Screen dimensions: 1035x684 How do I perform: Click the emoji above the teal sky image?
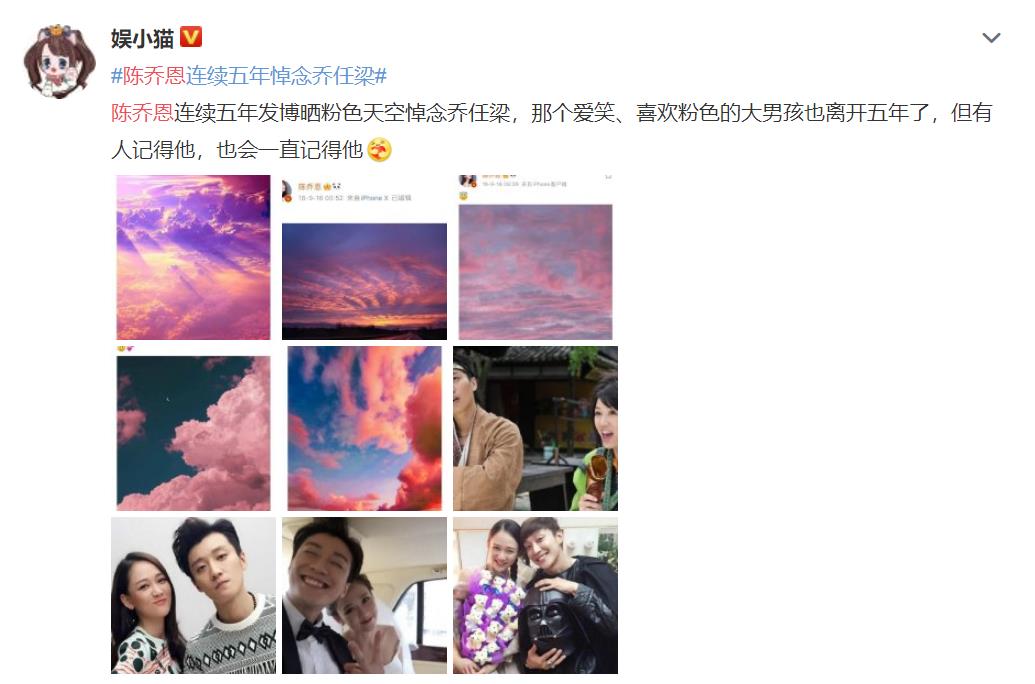pos(125,349)
